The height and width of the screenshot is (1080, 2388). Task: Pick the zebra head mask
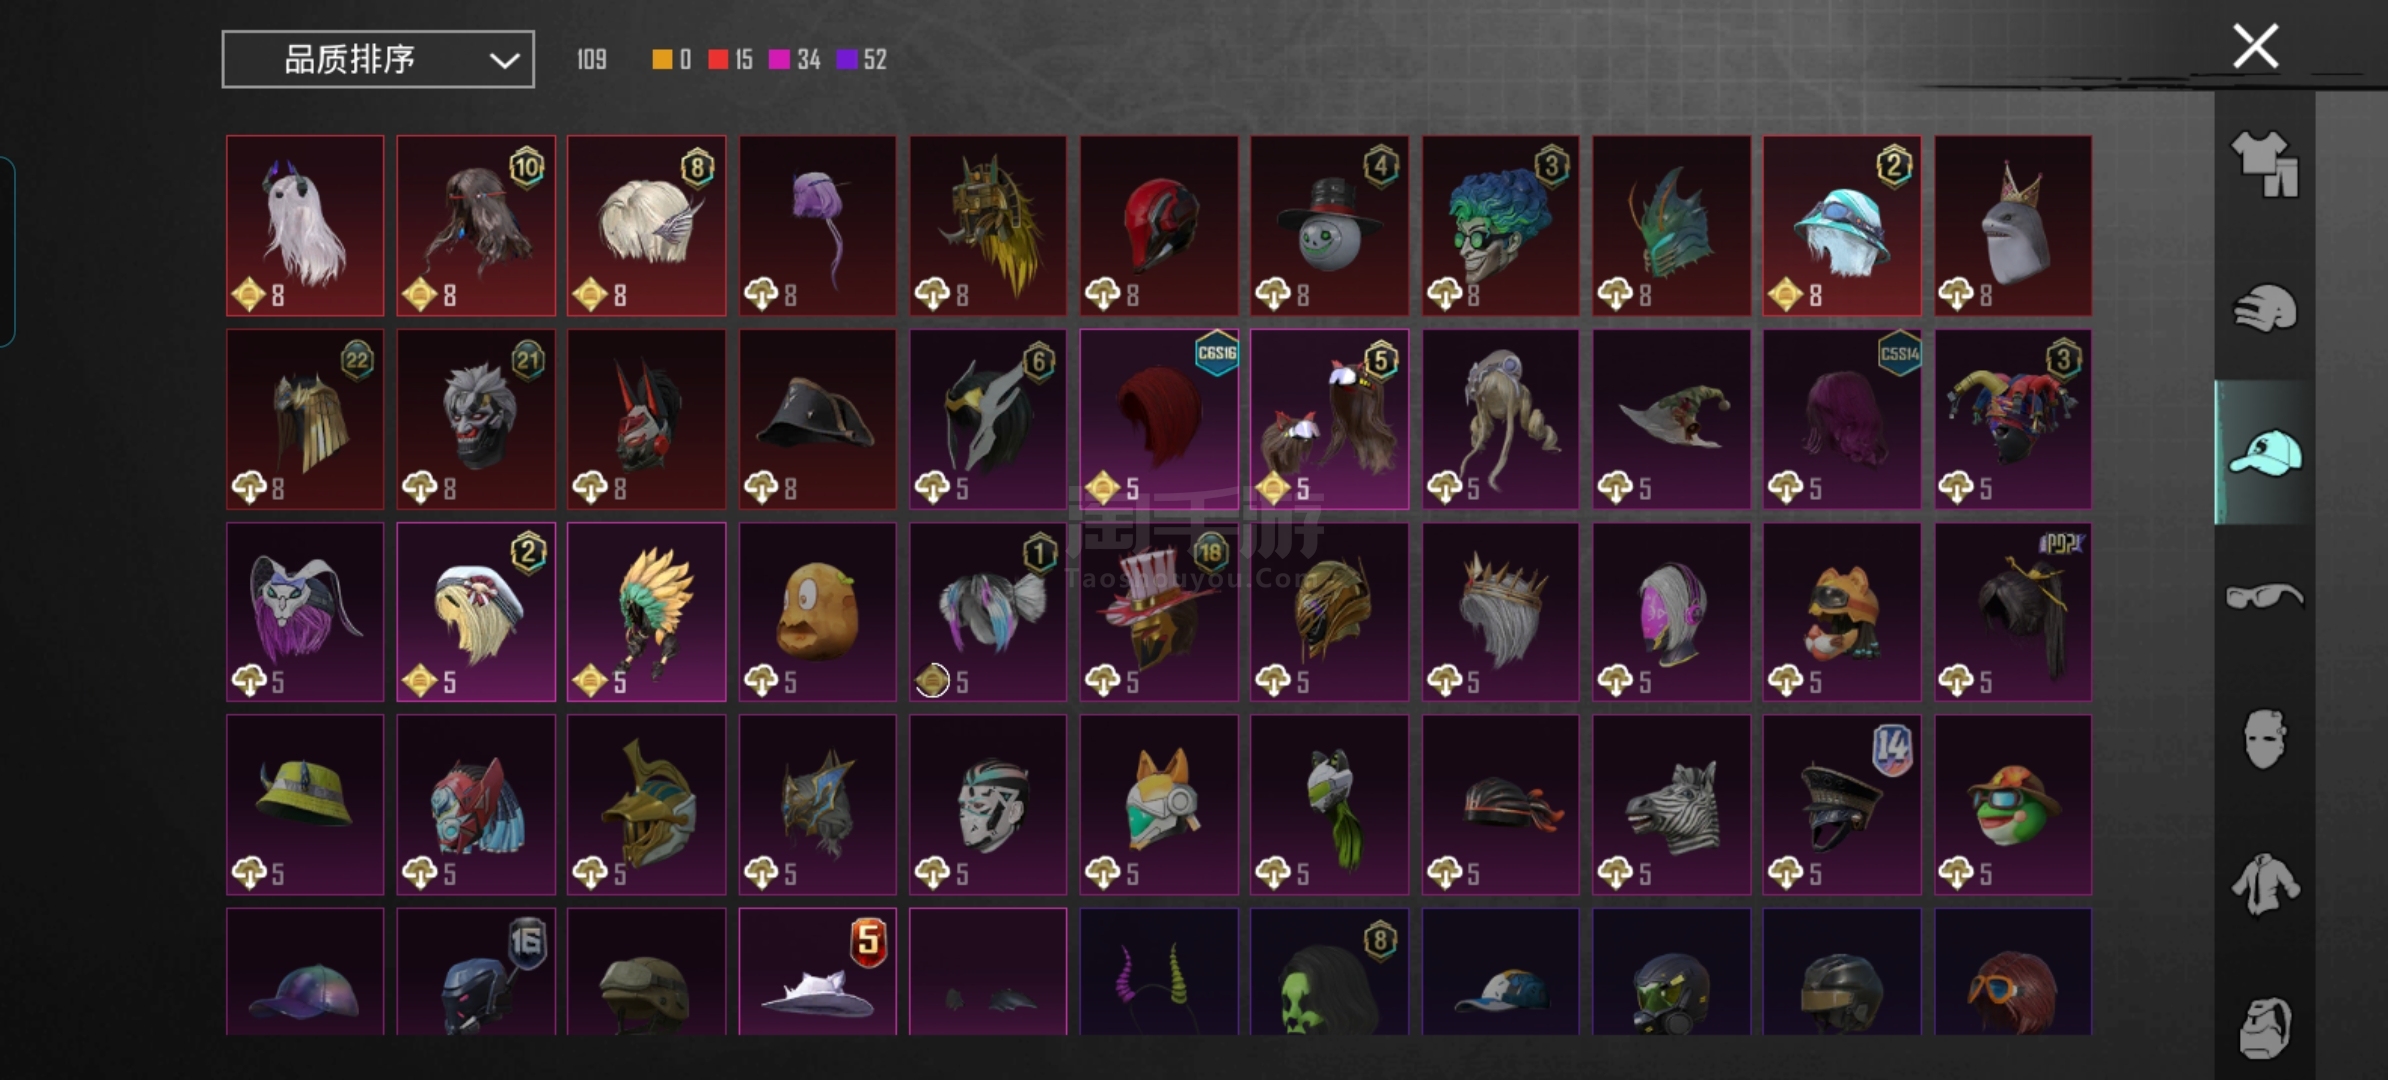[x=1672, y=805]
